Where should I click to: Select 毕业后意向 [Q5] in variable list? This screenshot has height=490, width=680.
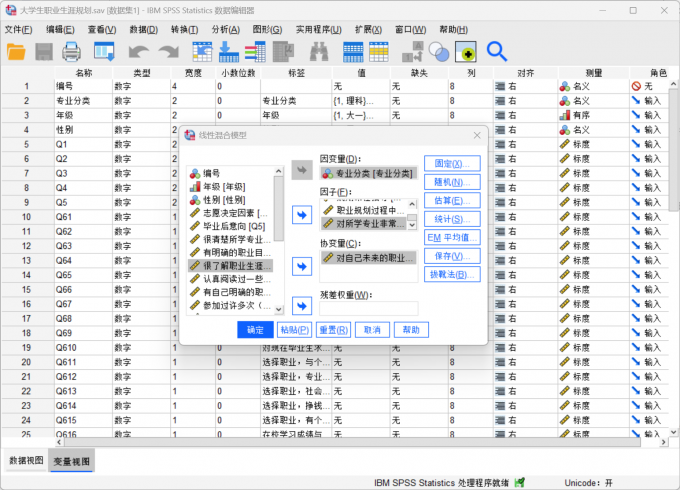pos(231,226)
